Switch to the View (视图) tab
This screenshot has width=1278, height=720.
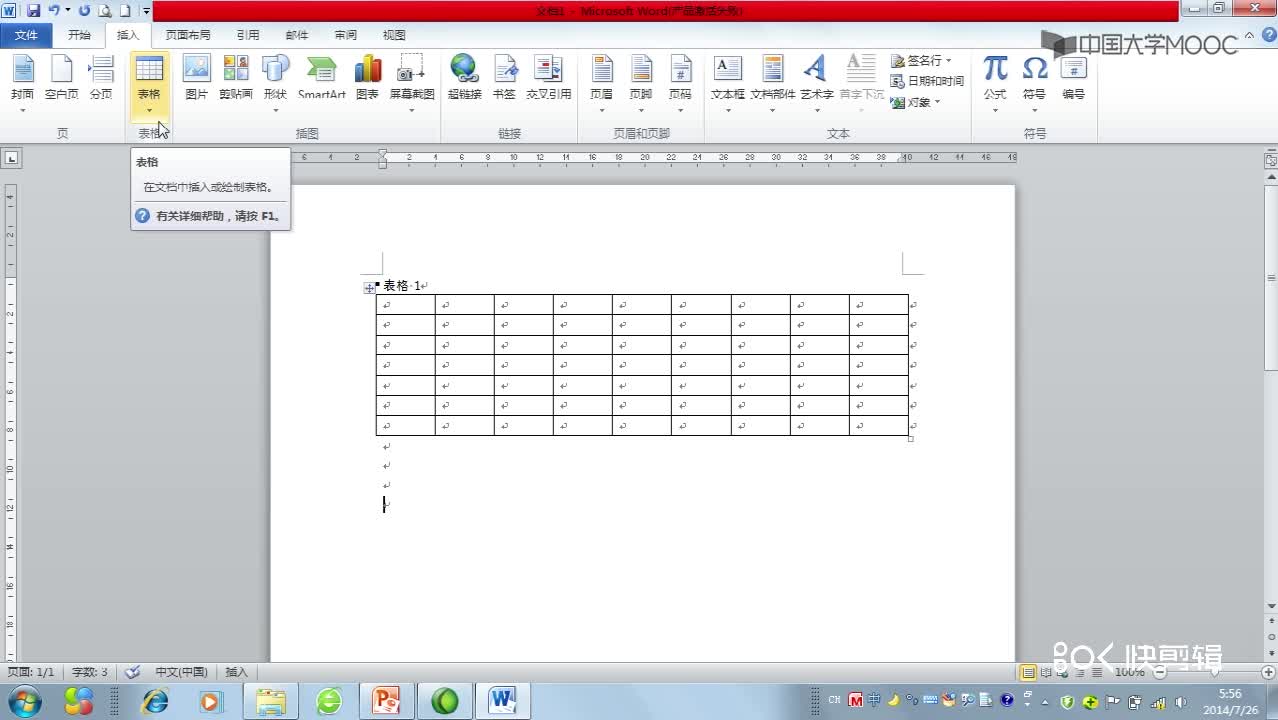[394, 35]
